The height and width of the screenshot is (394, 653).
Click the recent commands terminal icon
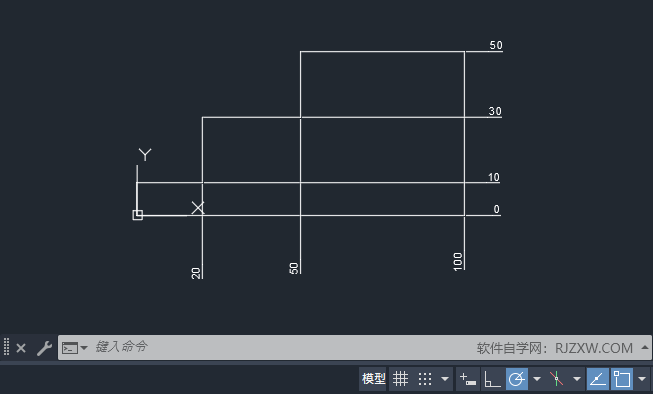tap(70, 348)
